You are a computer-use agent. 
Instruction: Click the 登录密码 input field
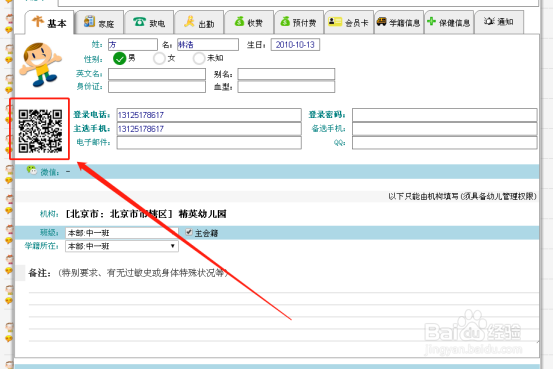[x=444, y=115]
